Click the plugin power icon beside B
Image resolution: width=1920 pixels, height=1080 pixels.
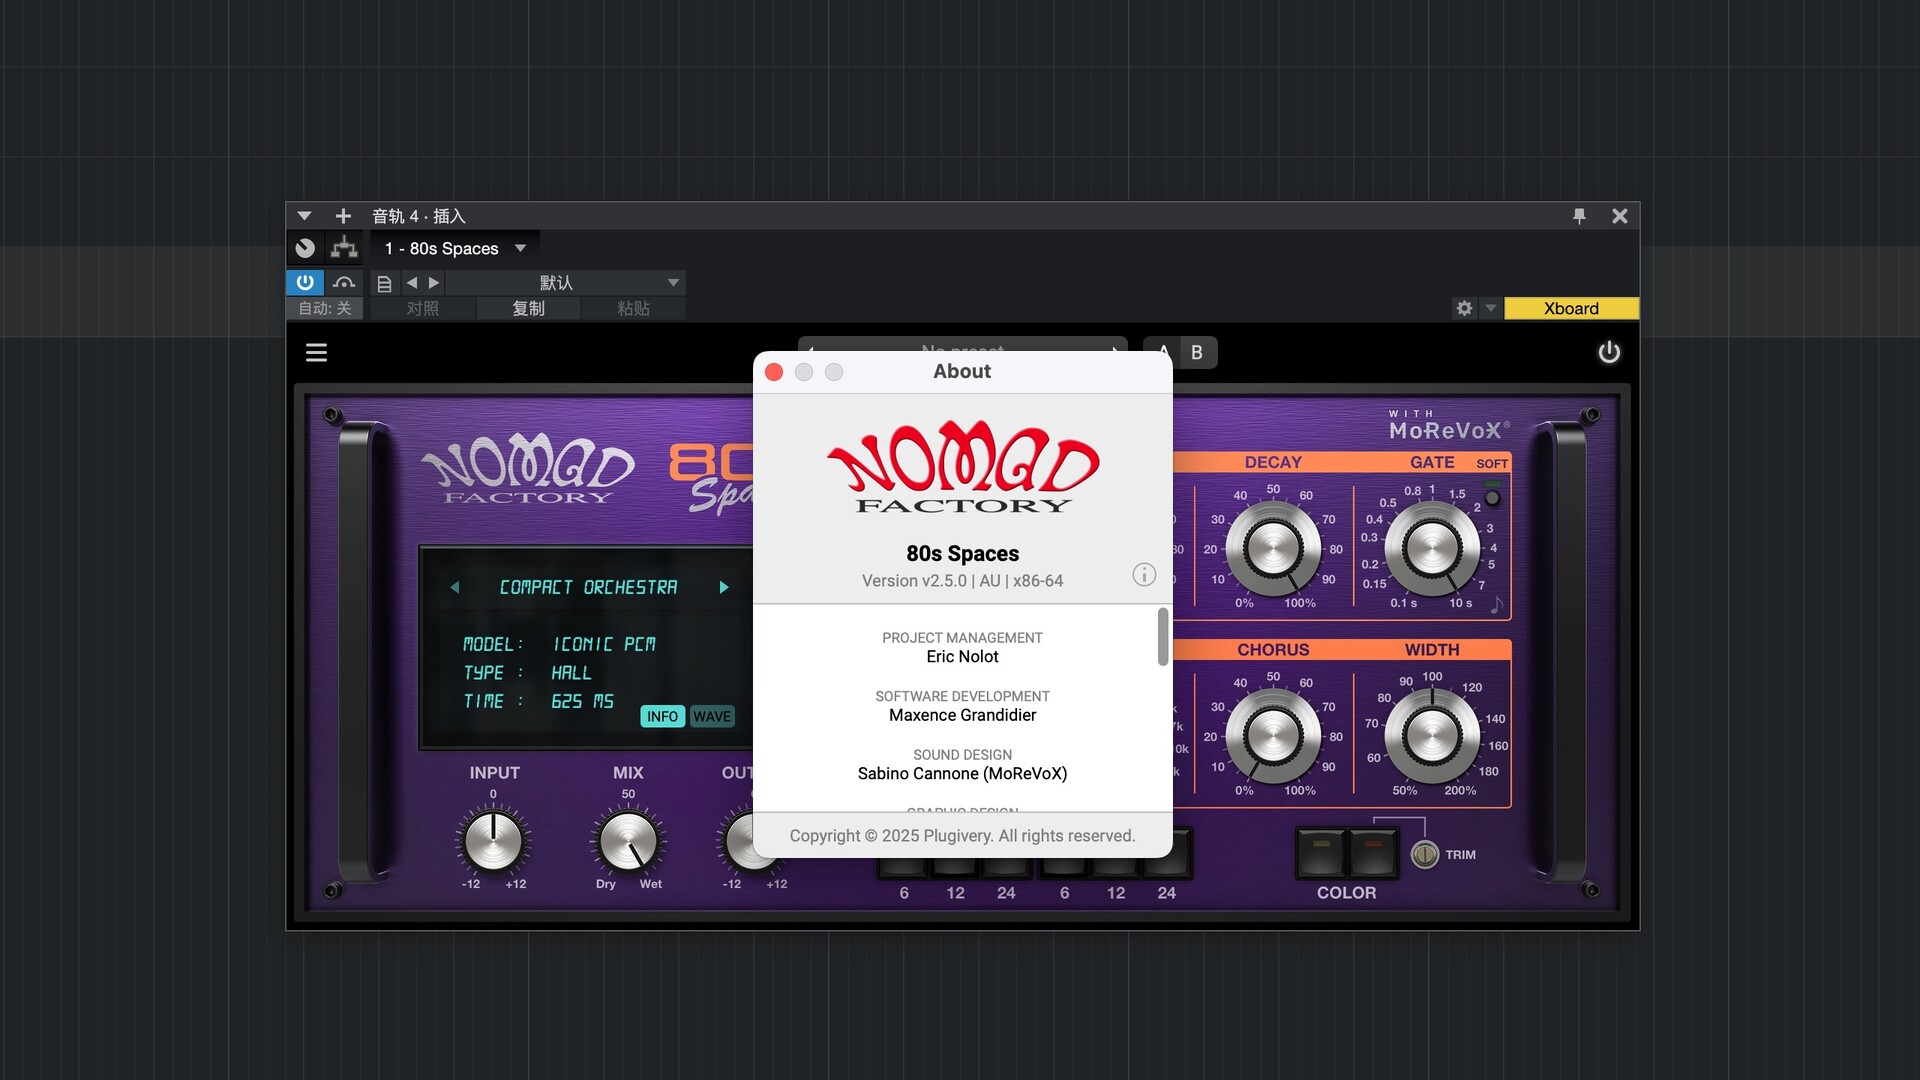tap(1609, 352)
